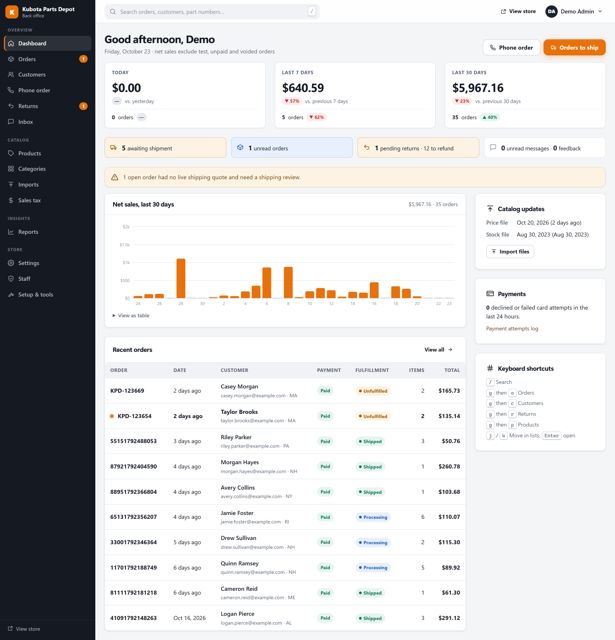Click the Catalog updates upload icon
This screenshot has width=615, height=640.
(490, 209)
